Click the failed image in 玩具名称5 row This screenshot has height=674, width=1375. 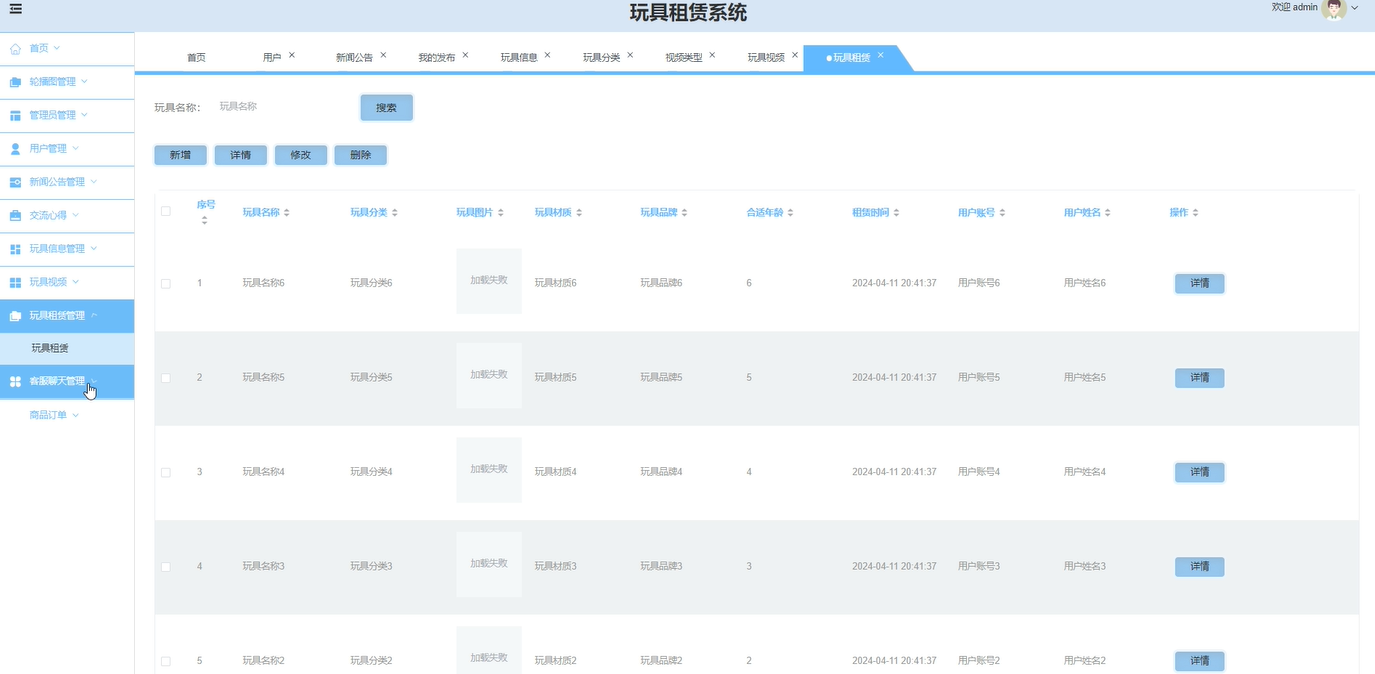489,375
